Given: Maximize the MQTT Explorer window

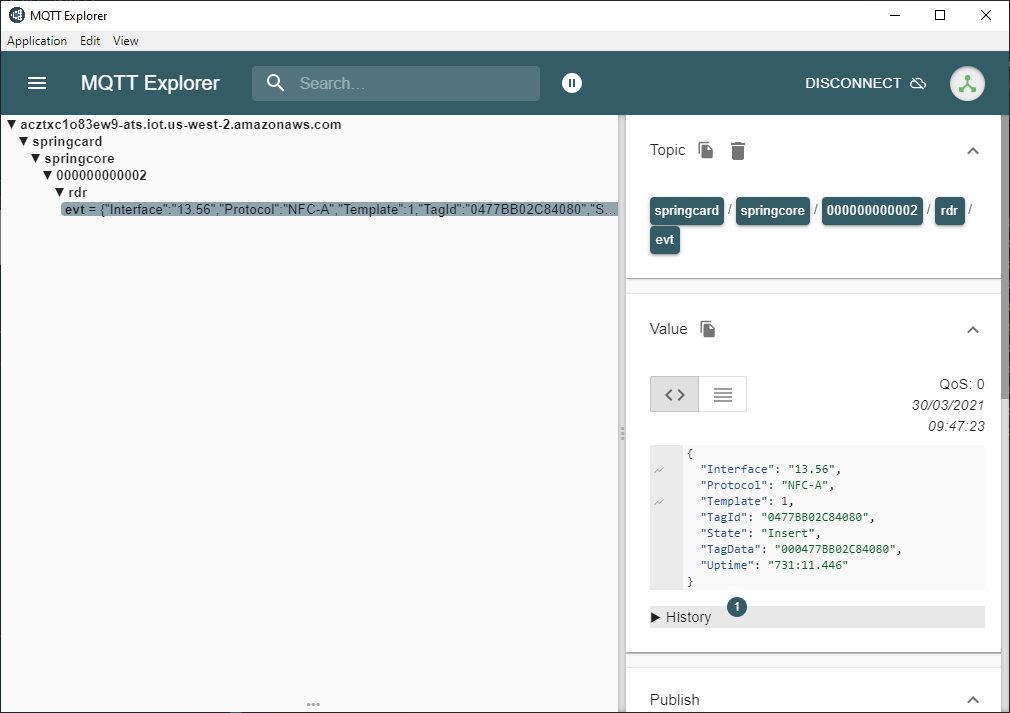Looking at the screenshot, I should click(x=940, y=15).
